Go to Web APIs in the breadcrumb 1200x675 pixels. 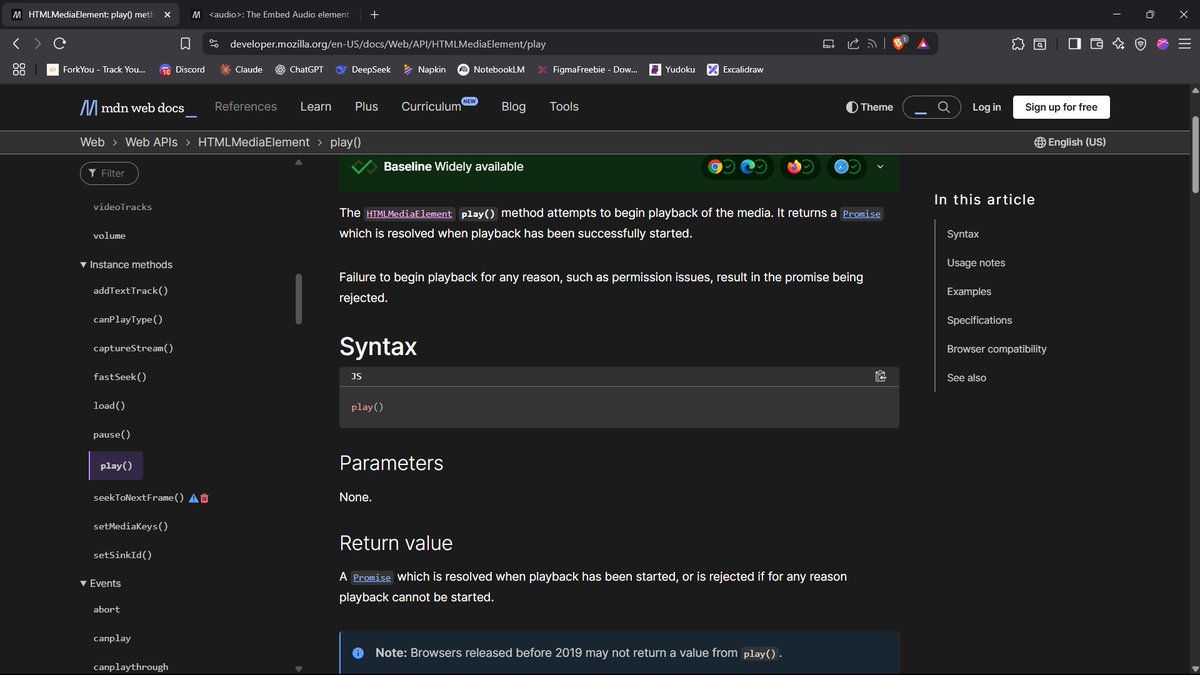151,142
